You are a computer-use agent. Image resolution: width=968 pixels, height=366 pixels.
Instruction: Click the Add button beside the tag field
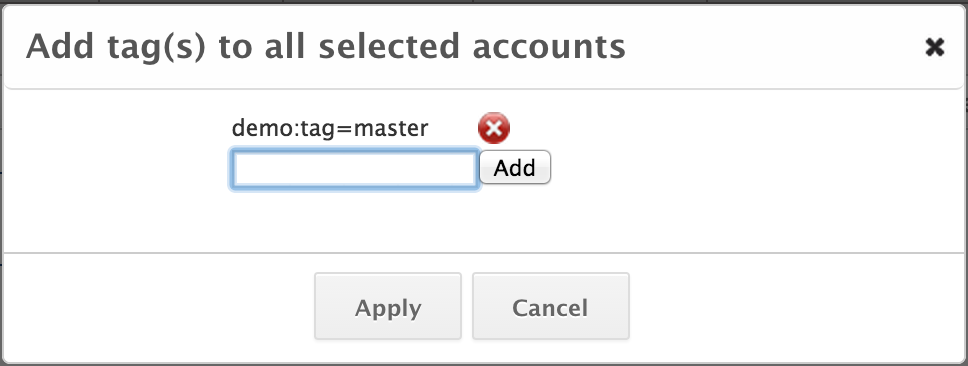point(515,167)
